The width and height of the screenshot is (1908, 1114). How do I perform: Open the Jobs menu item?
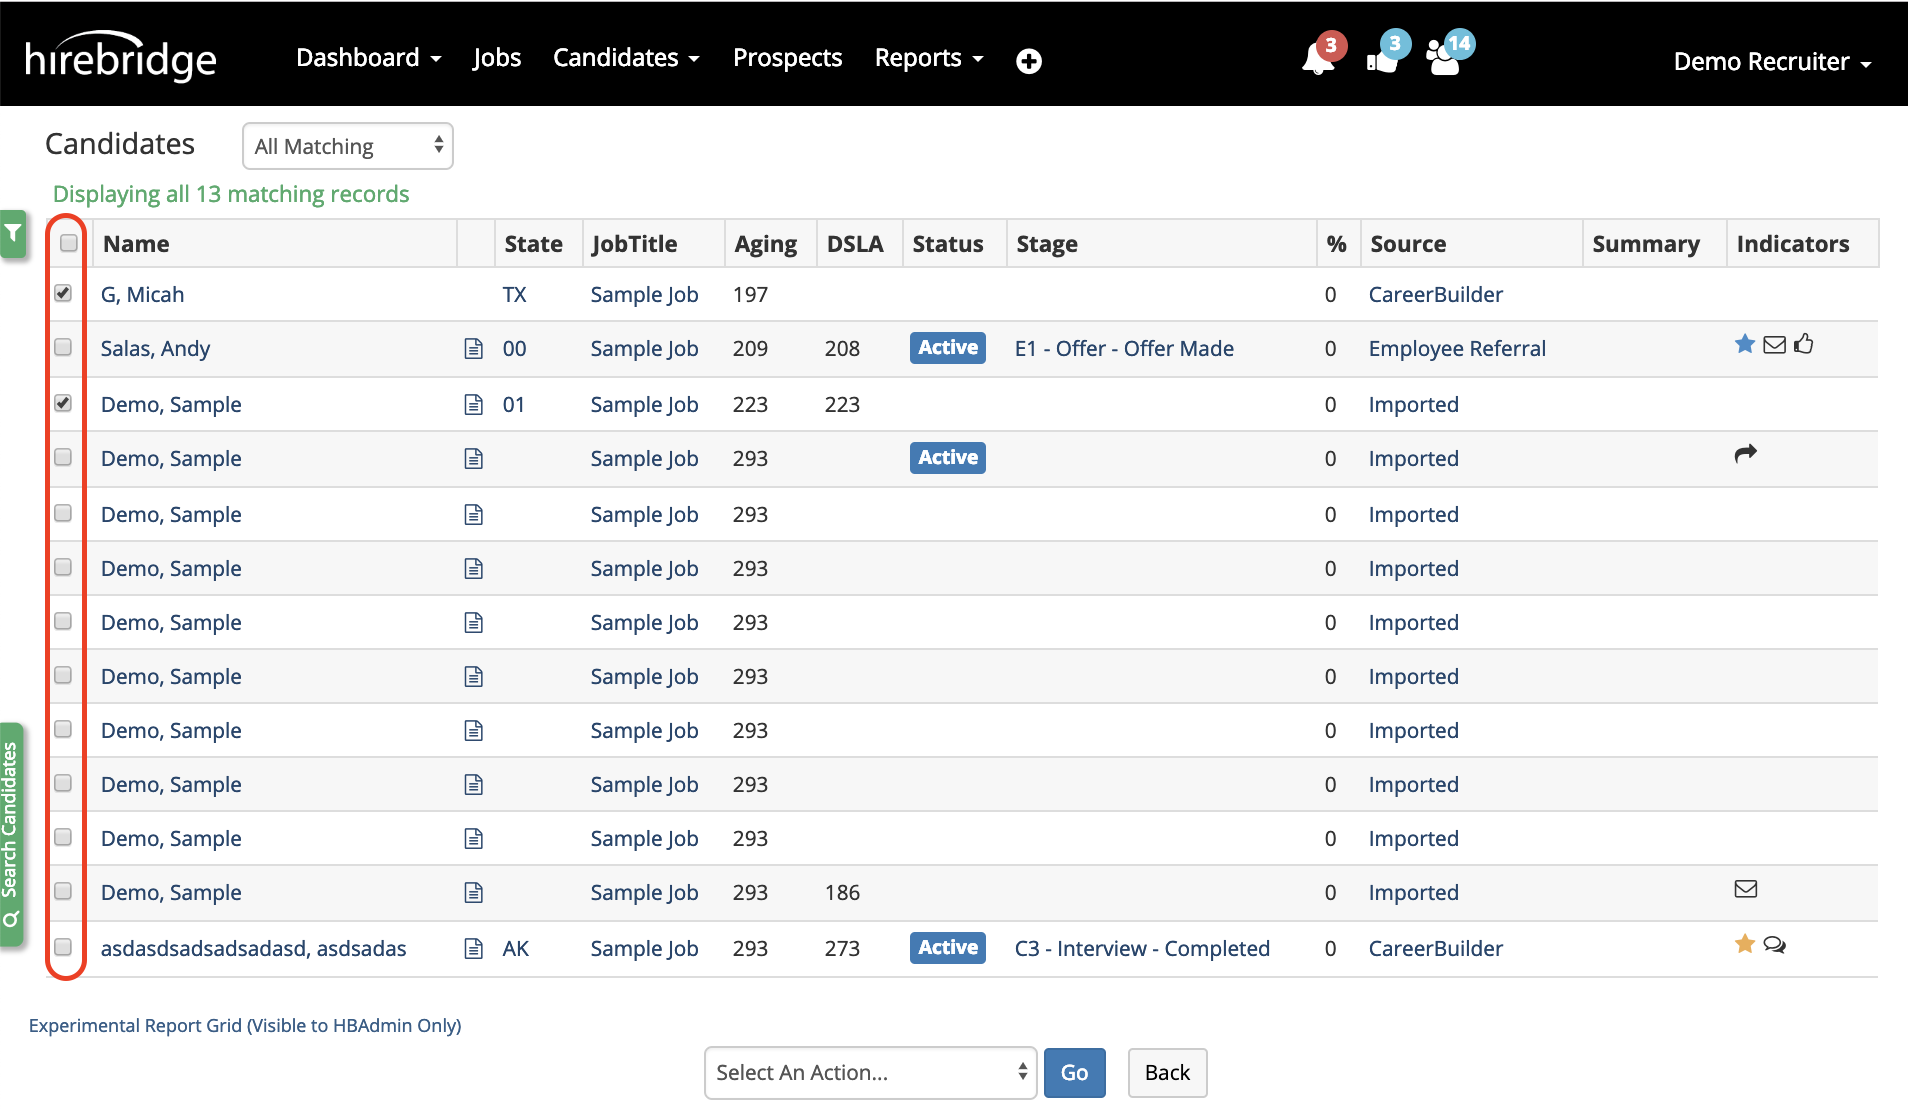click(x=496, y=58)
